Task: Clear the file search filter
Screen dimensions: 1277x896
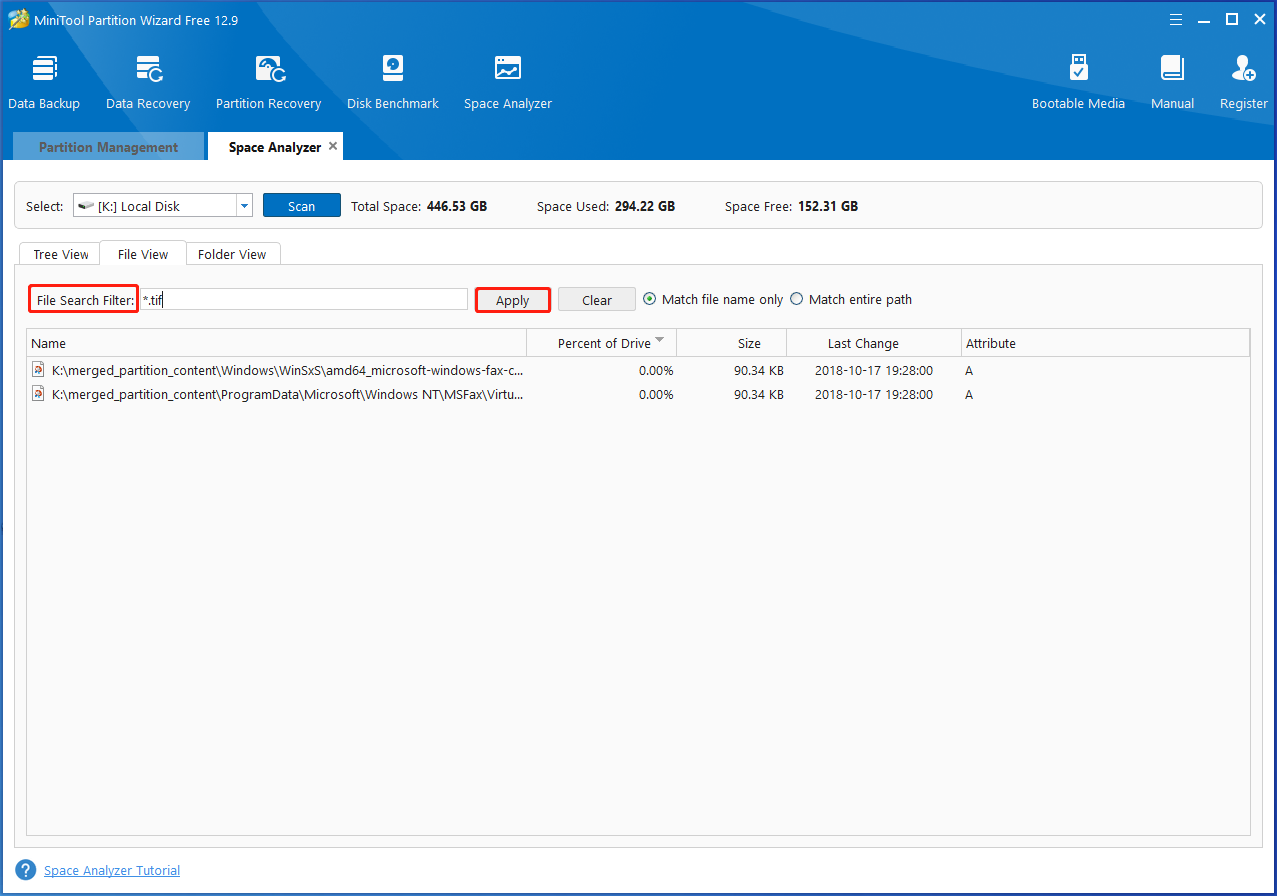Action: tap(597, 300)
